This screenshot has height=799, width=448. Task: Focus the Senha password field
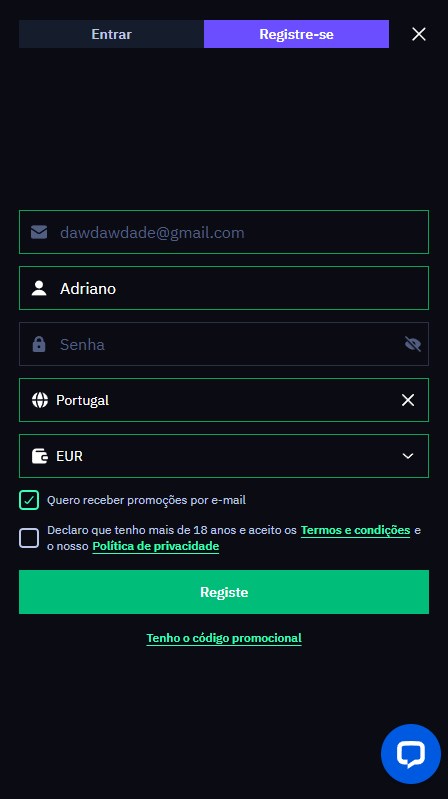pyautogui.click(x=224, y=344)
